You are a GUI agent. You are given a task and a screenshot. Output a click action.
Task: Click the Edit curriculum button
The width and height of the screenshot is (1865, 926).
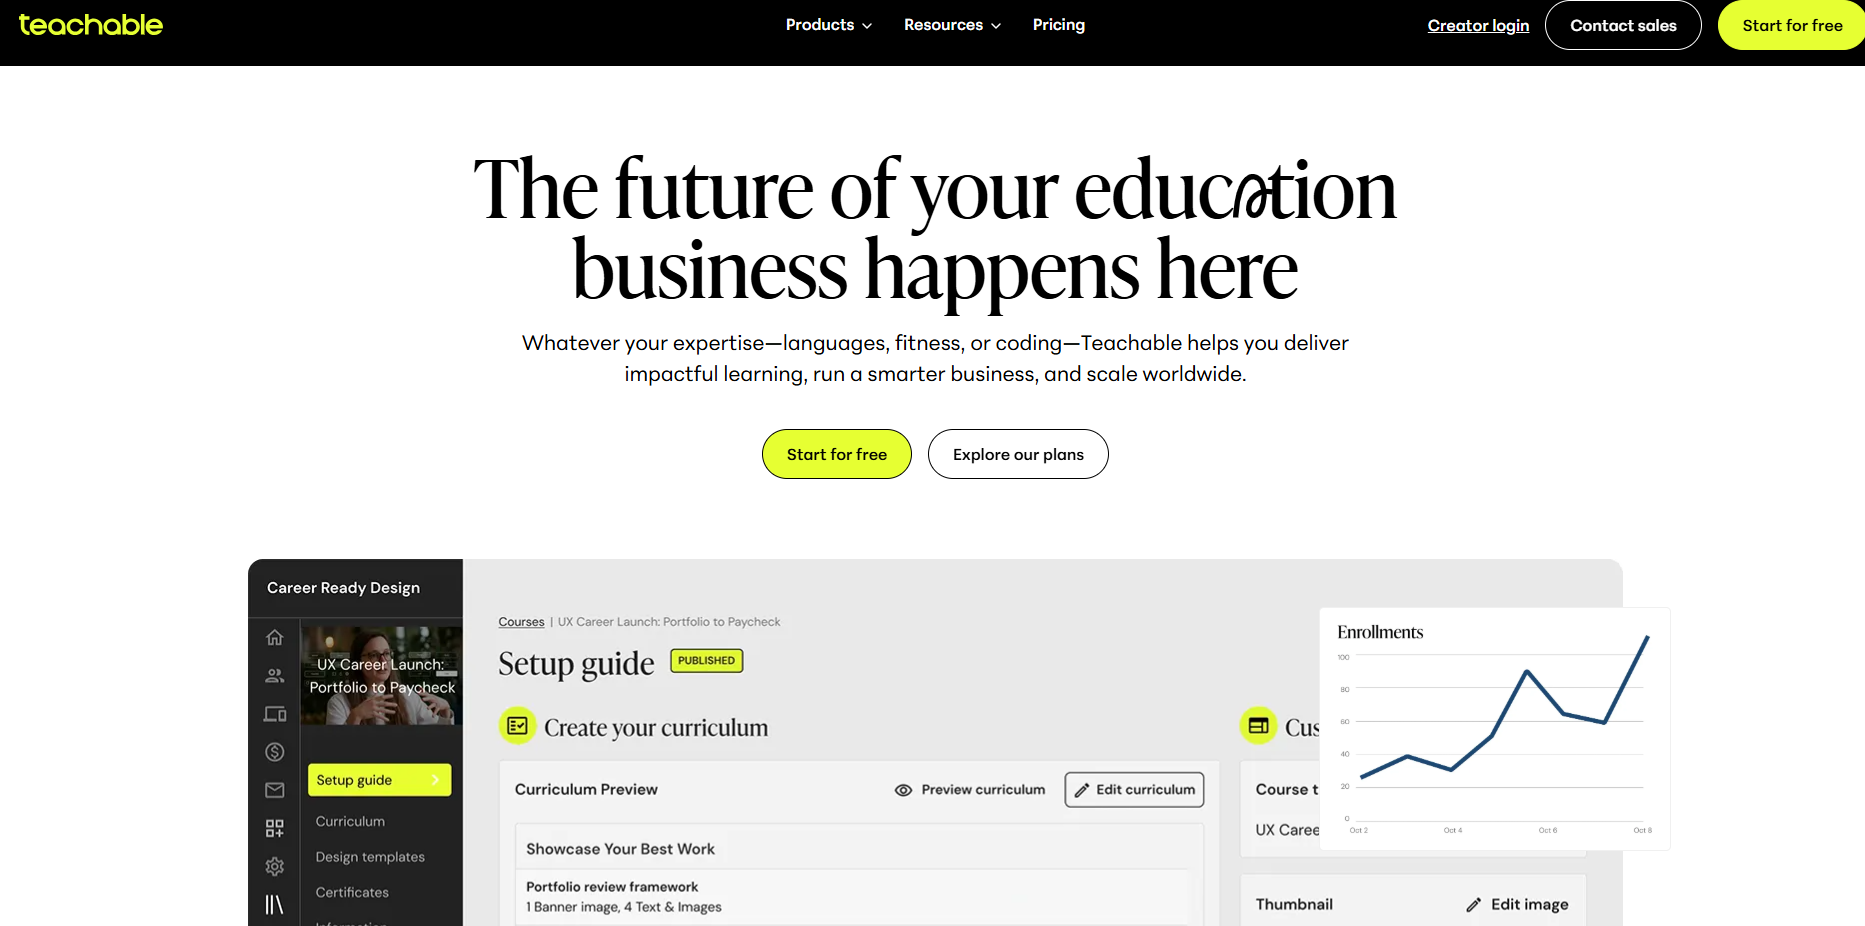tap(1134, 790)
